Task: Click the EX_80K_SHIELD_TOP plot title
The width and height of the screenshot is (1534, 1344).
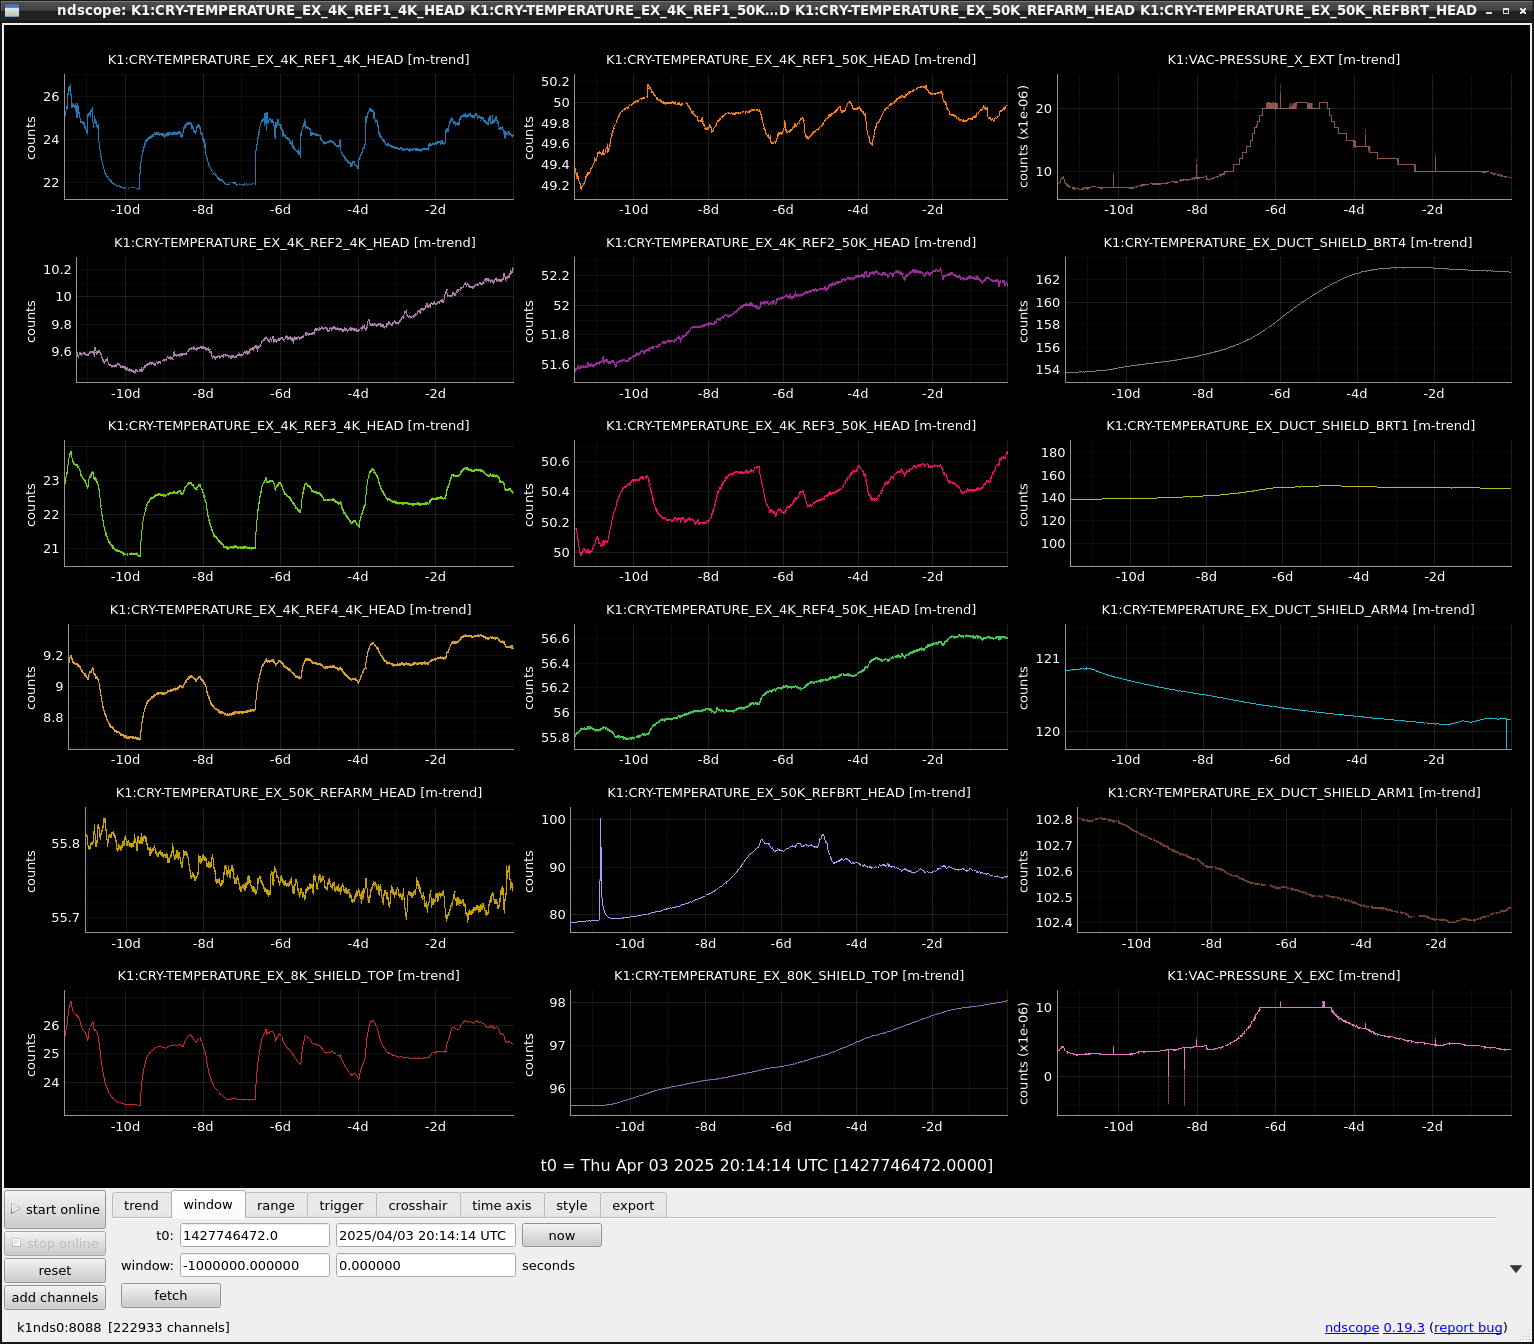Action: 789,976
